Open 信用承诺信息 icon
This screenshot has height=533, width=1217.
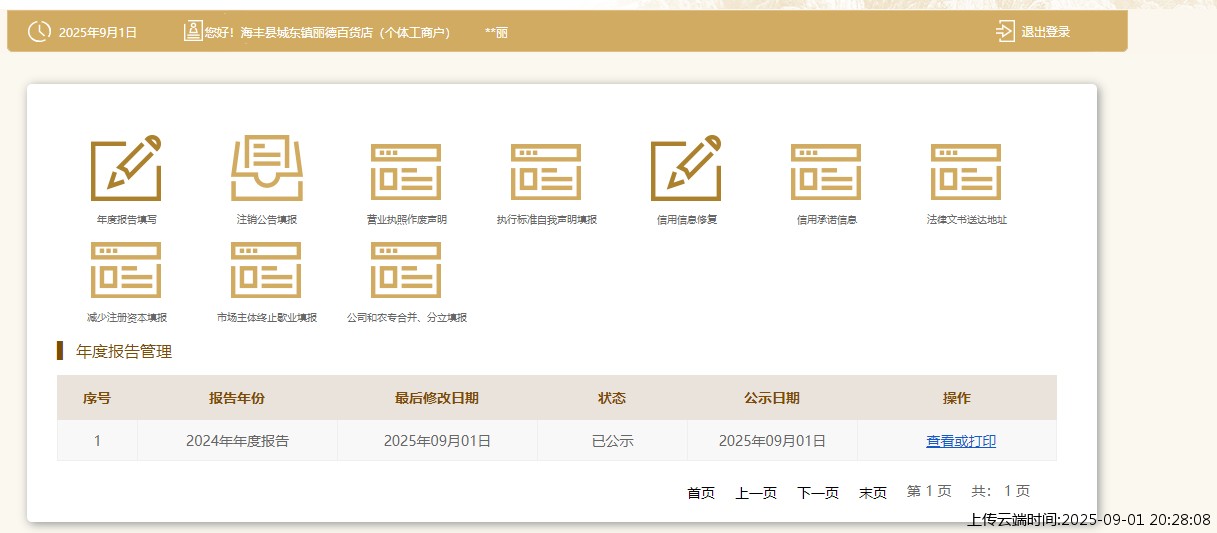click(x=826, y=172)
